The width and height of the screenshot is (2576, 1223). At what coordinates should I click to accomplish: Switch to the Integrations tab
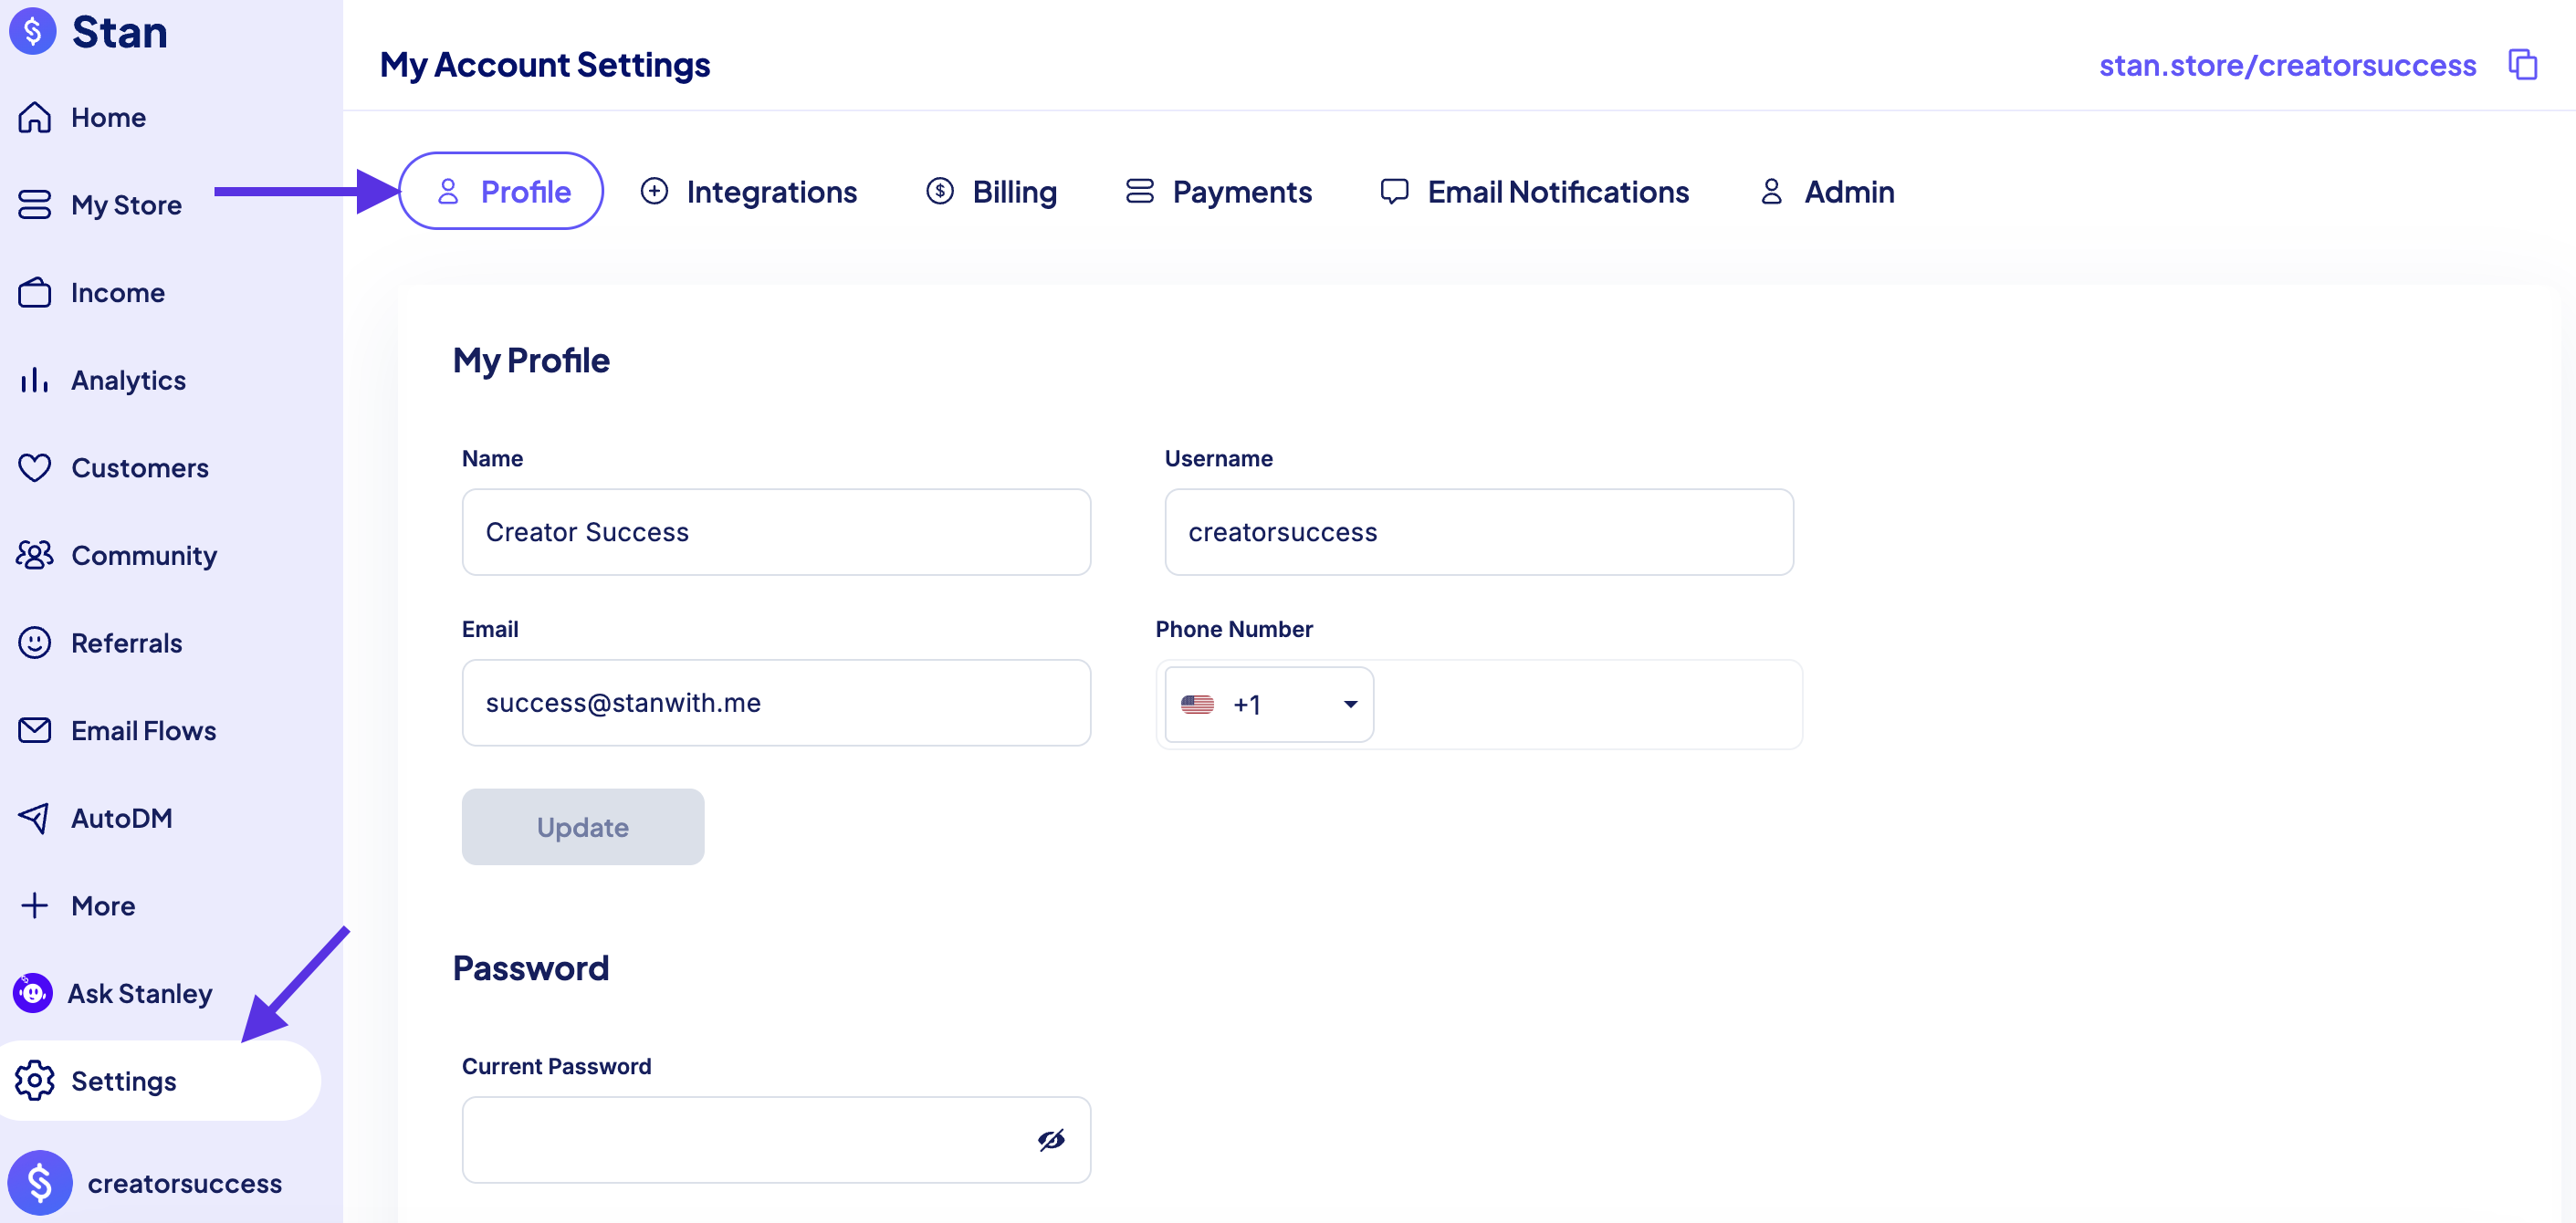point(748,191)
